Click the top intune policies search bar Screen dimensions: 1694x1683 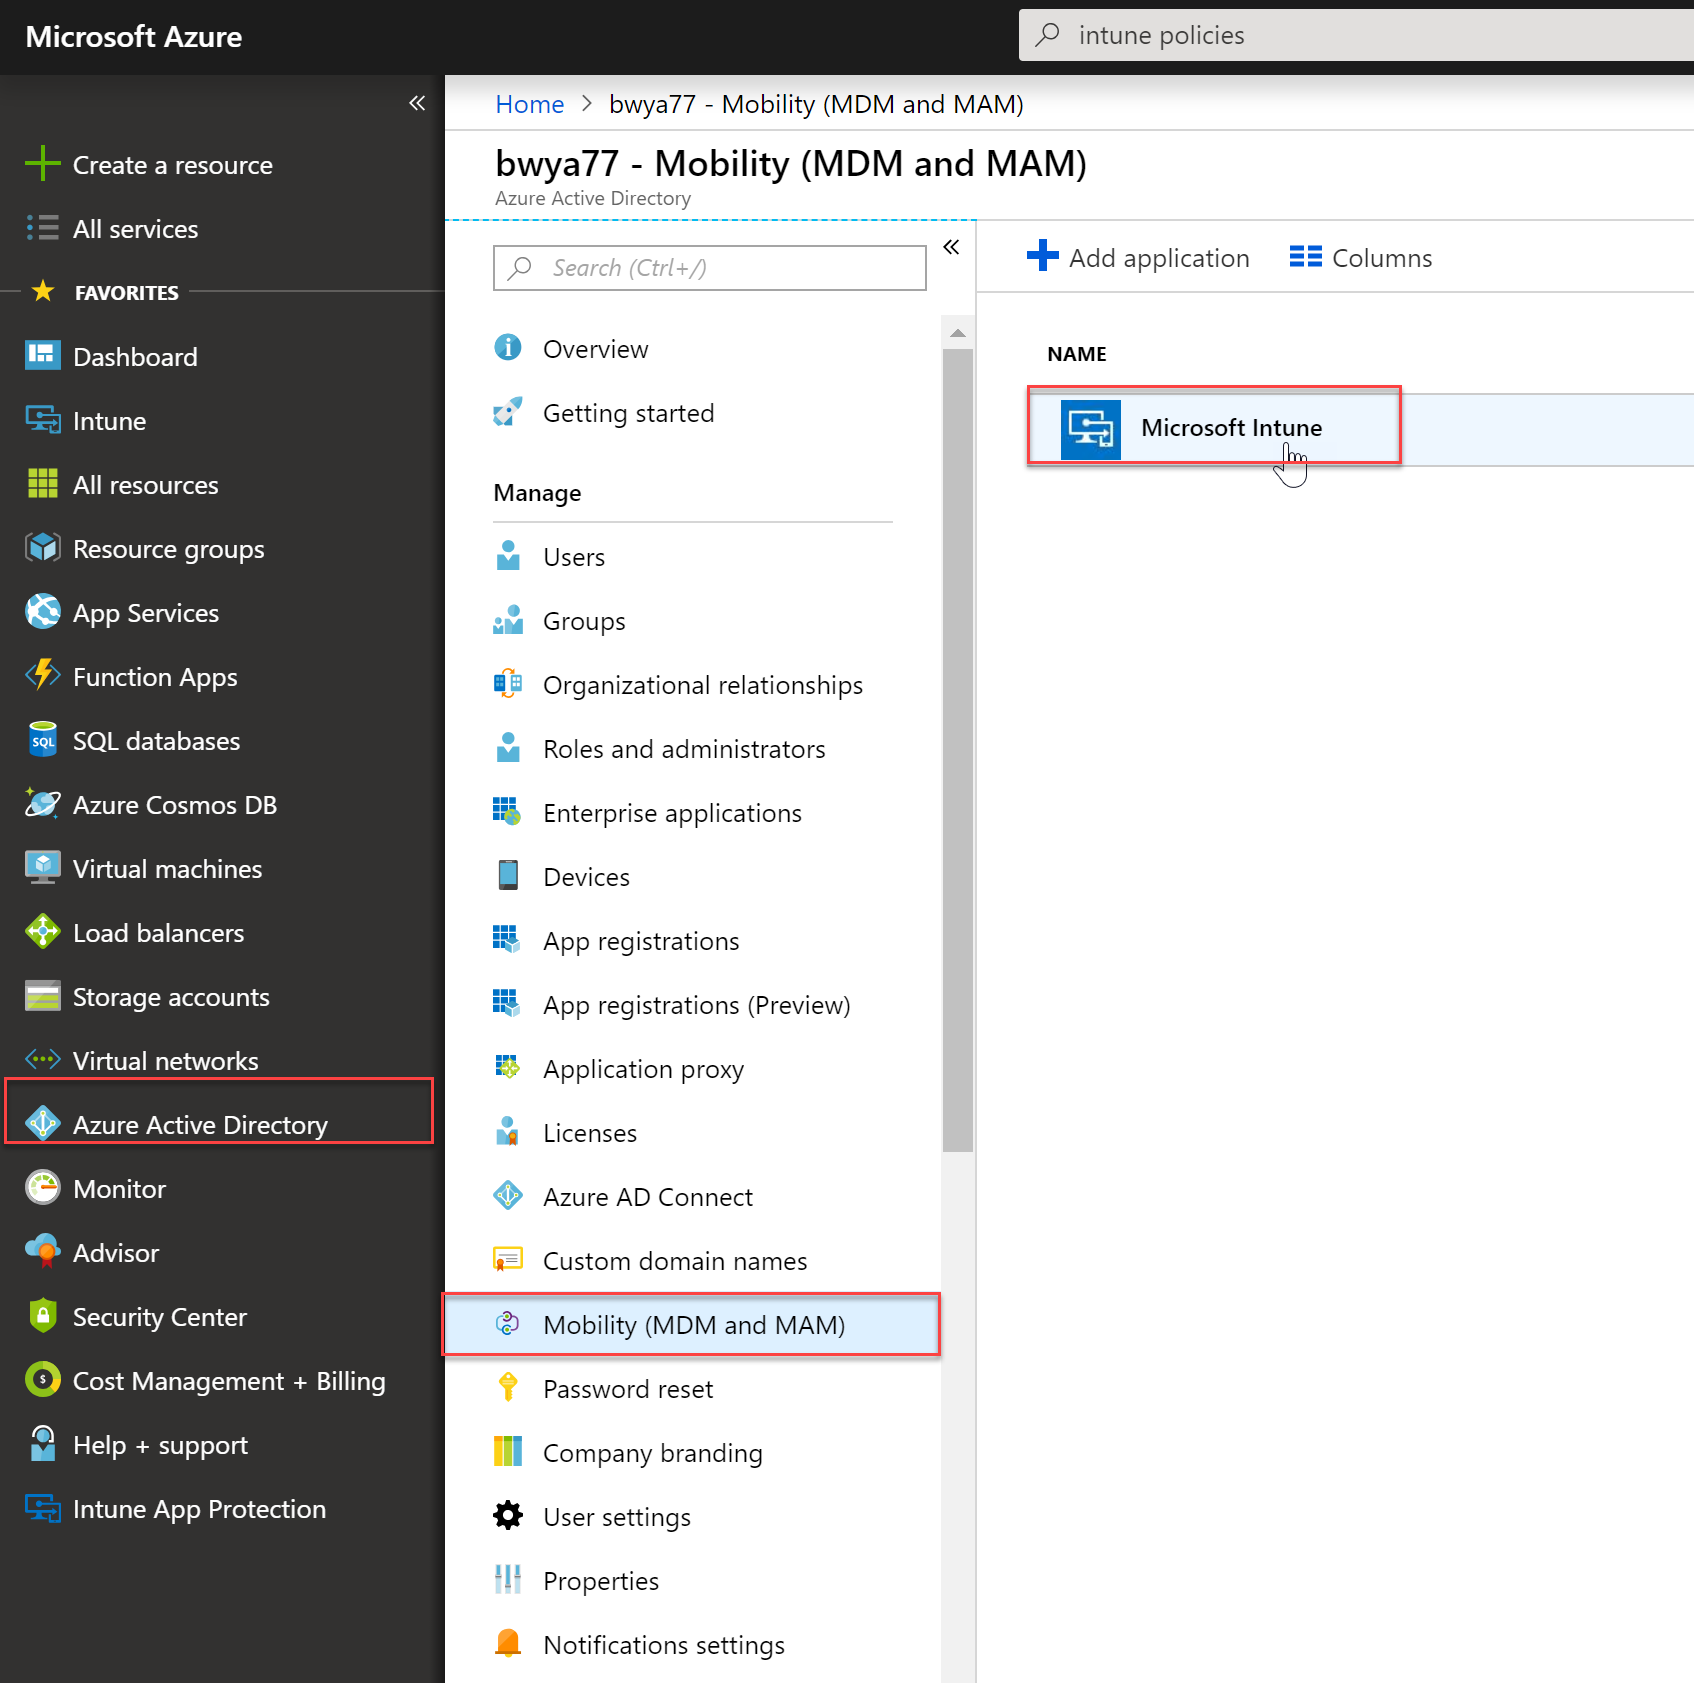(1356, 35)
